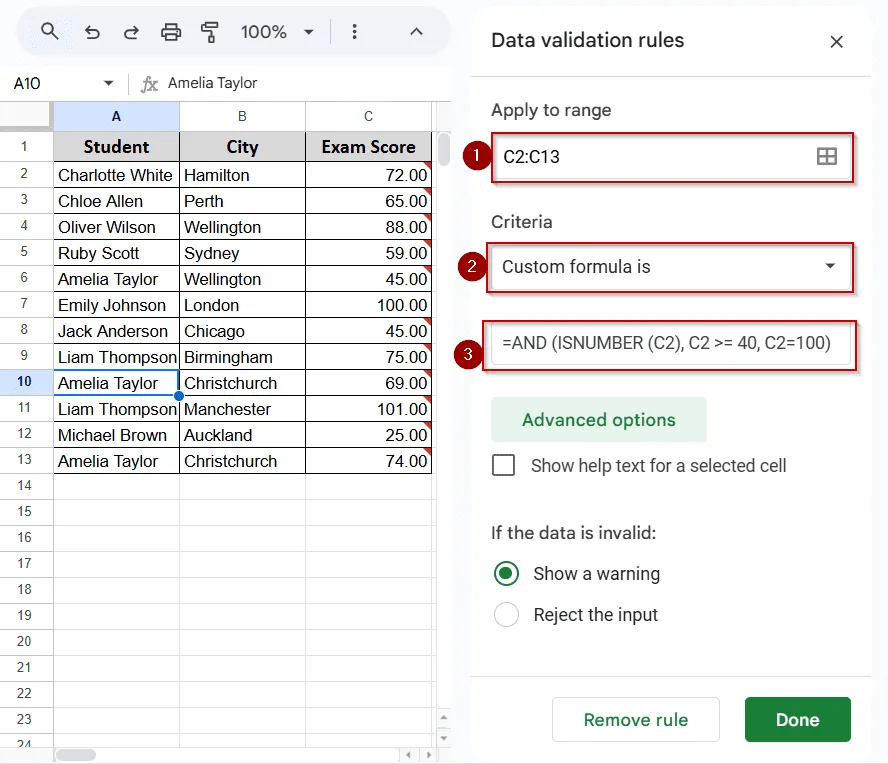Click the scroll up arrow at bottom right
Image resolution: width=888 pixels, height=764 pixels.
coord(444,718)
